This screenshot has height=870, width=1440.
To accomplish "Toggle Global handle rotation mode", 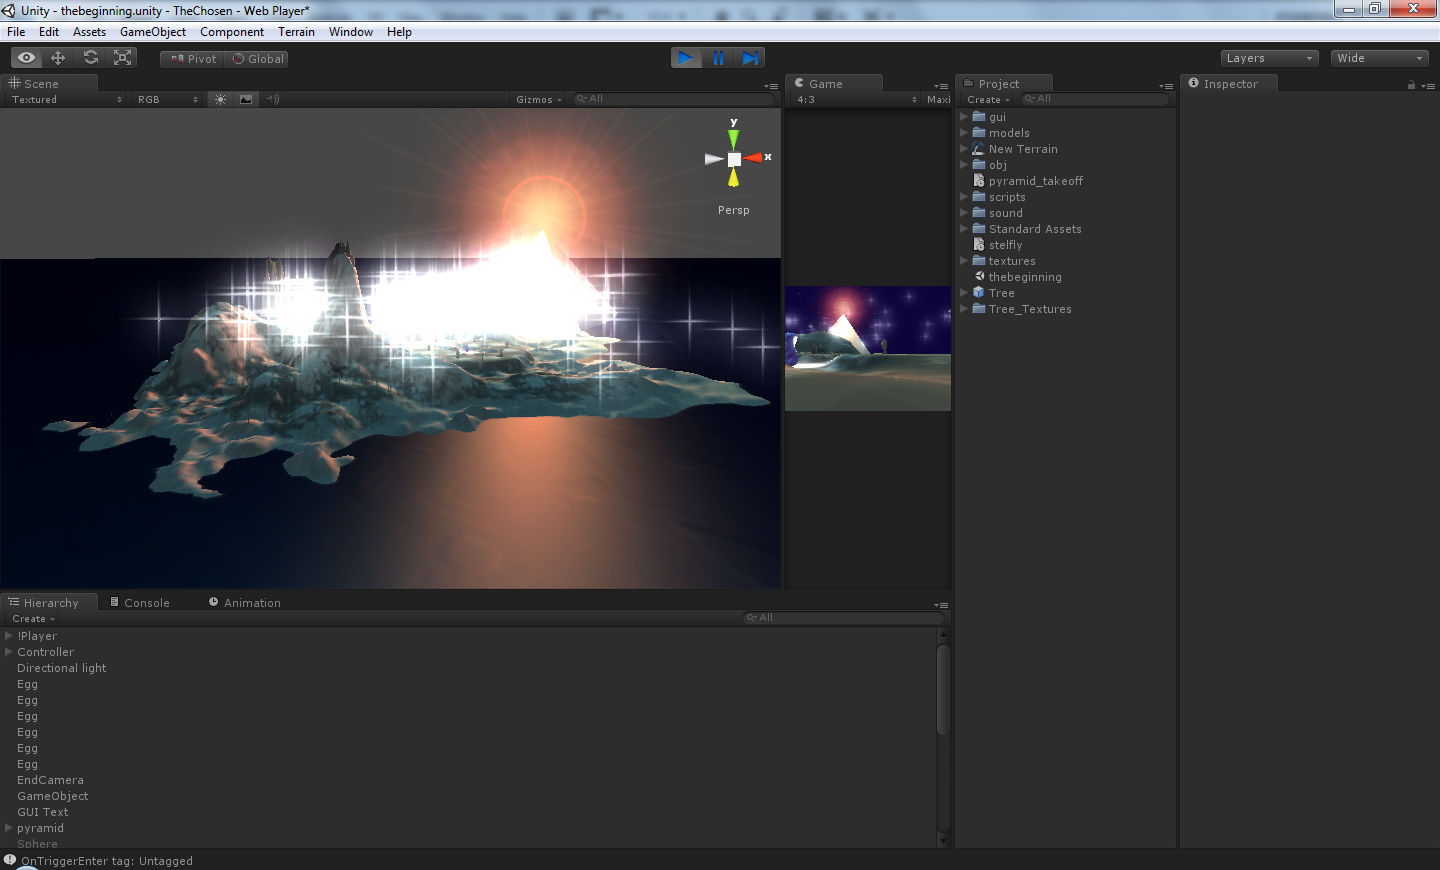I will (x=258, y=59).
